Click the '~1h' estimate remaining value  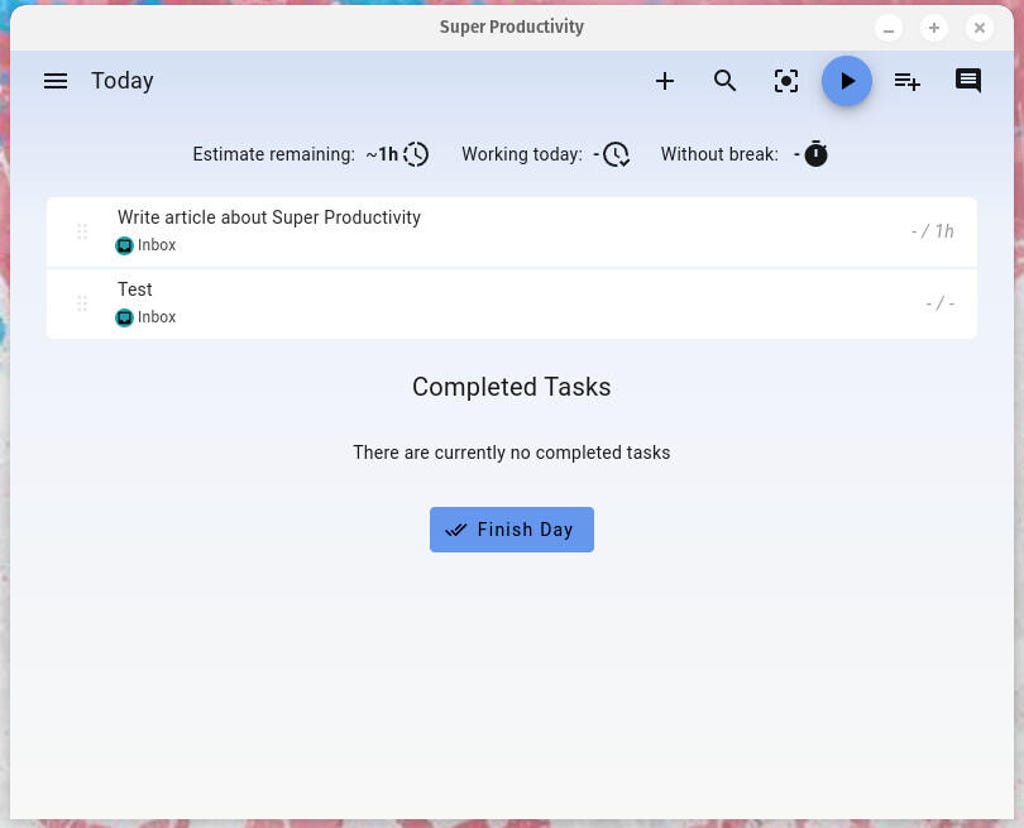pos(382,154)
